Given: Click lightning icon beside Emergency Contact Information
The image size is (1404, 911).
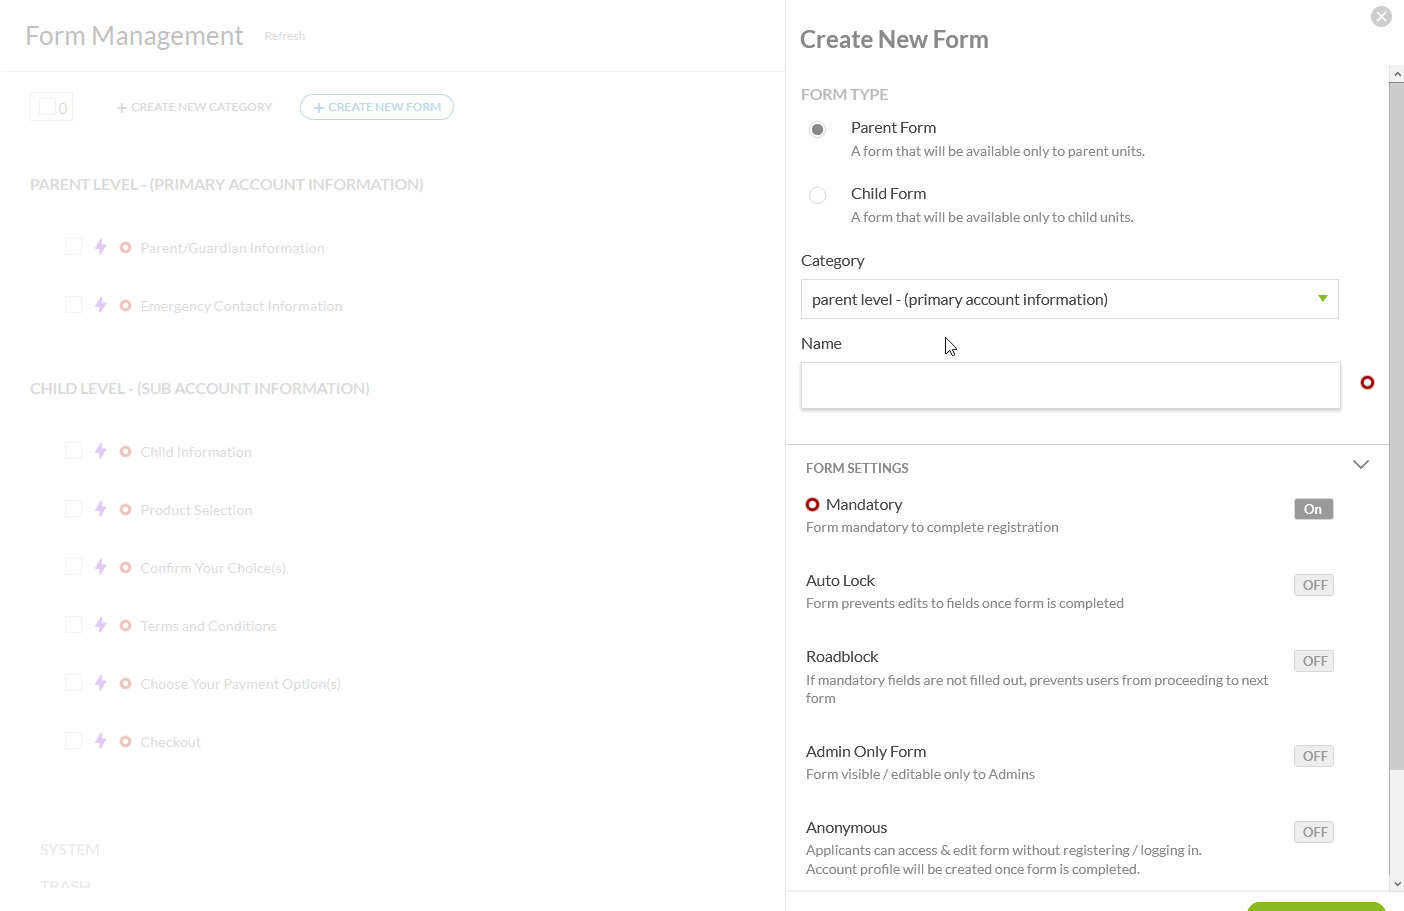Looking at the screenshot, I should (101, 305).
